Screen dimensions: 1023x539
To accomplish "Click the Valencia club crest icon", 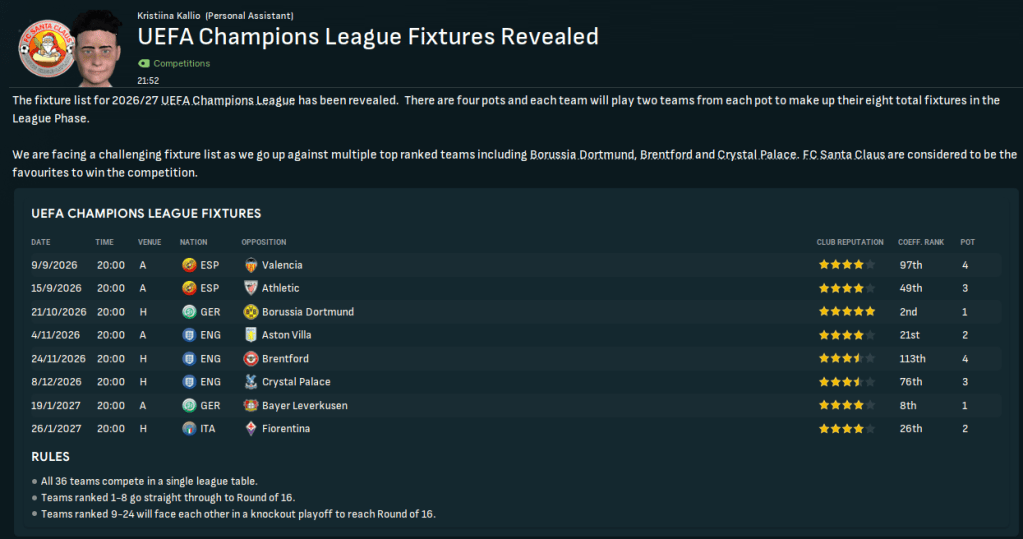I will click(x=251, y=265).
